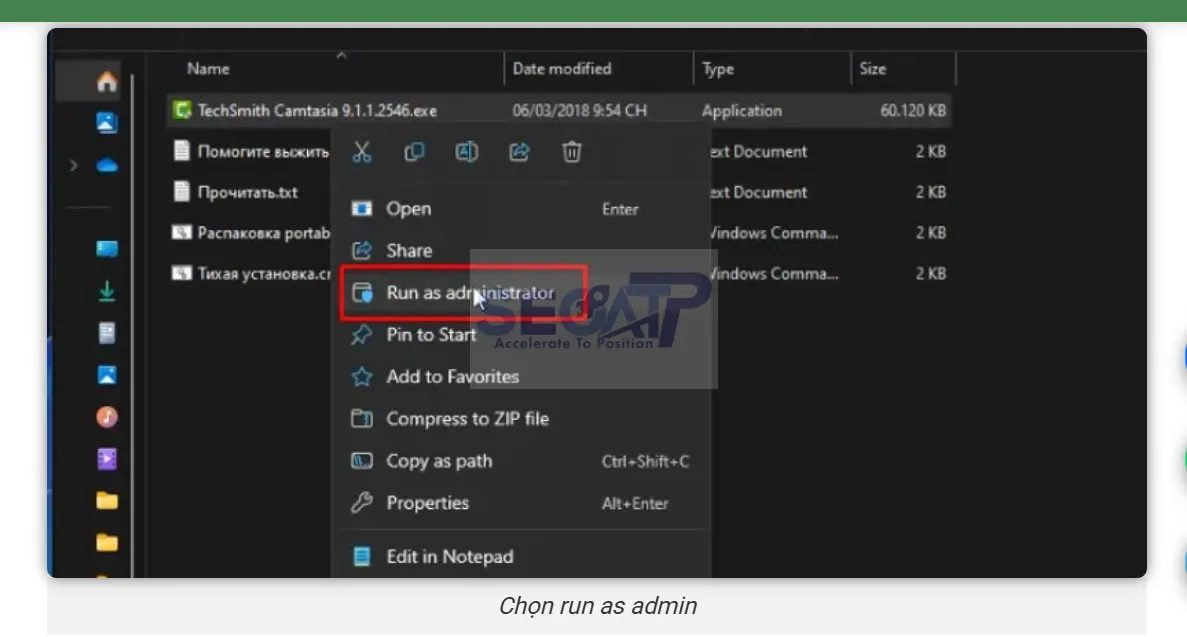
Task: Click the Cut icon in the context menu
Action: (362, 152)
